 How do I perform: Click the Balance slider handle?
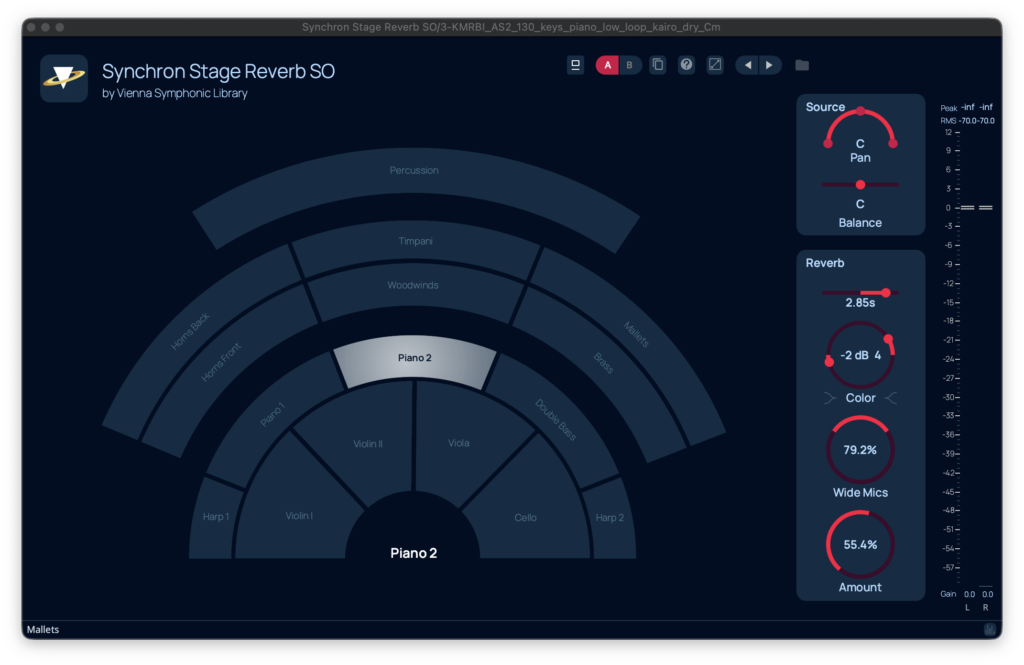pyautogui.click(x=861, y=185)
